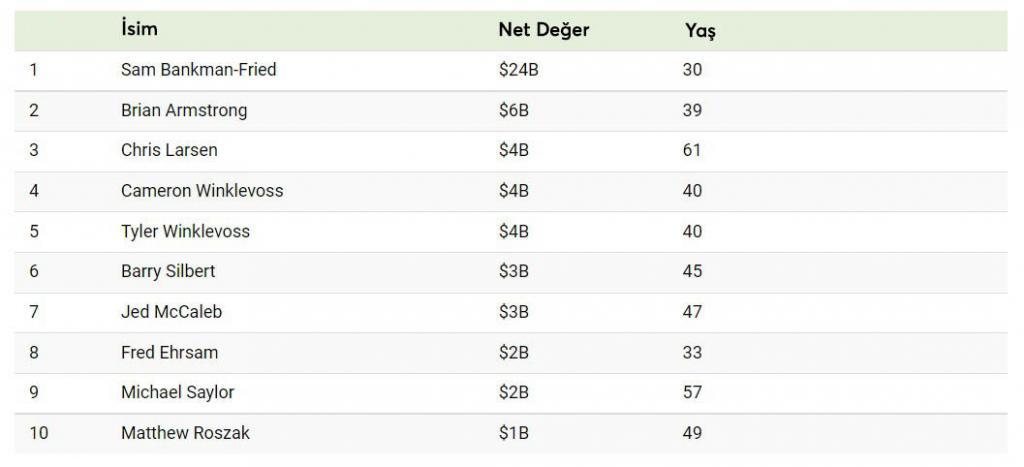The width and height of the screenshot is (1024, 467).
Task: Select the age value 57
Action: point(692,393)
